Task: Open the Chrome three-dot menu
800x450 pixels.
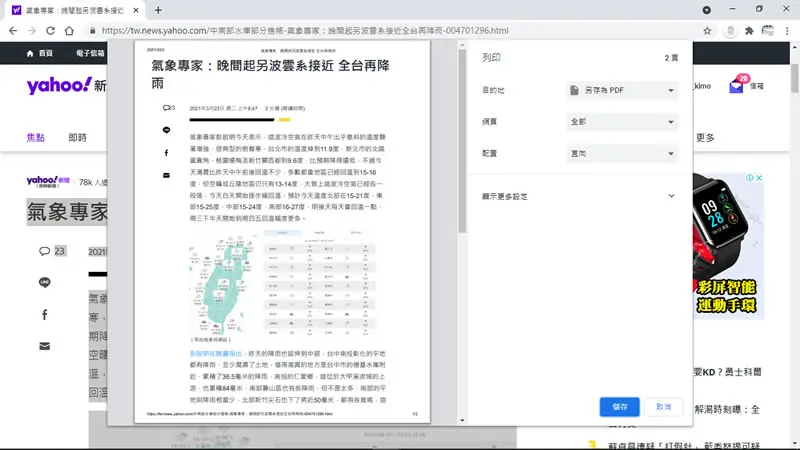Action: click(787, 31)
